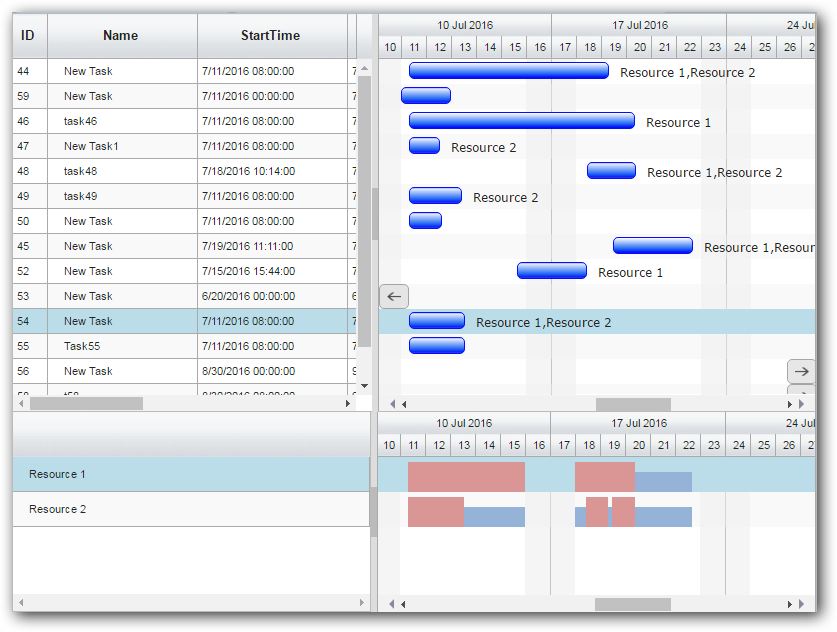837x632 pixels.
Task: Click the 17 Jul 2016 week header in Gantt chart
Action: tap(639, 25)
